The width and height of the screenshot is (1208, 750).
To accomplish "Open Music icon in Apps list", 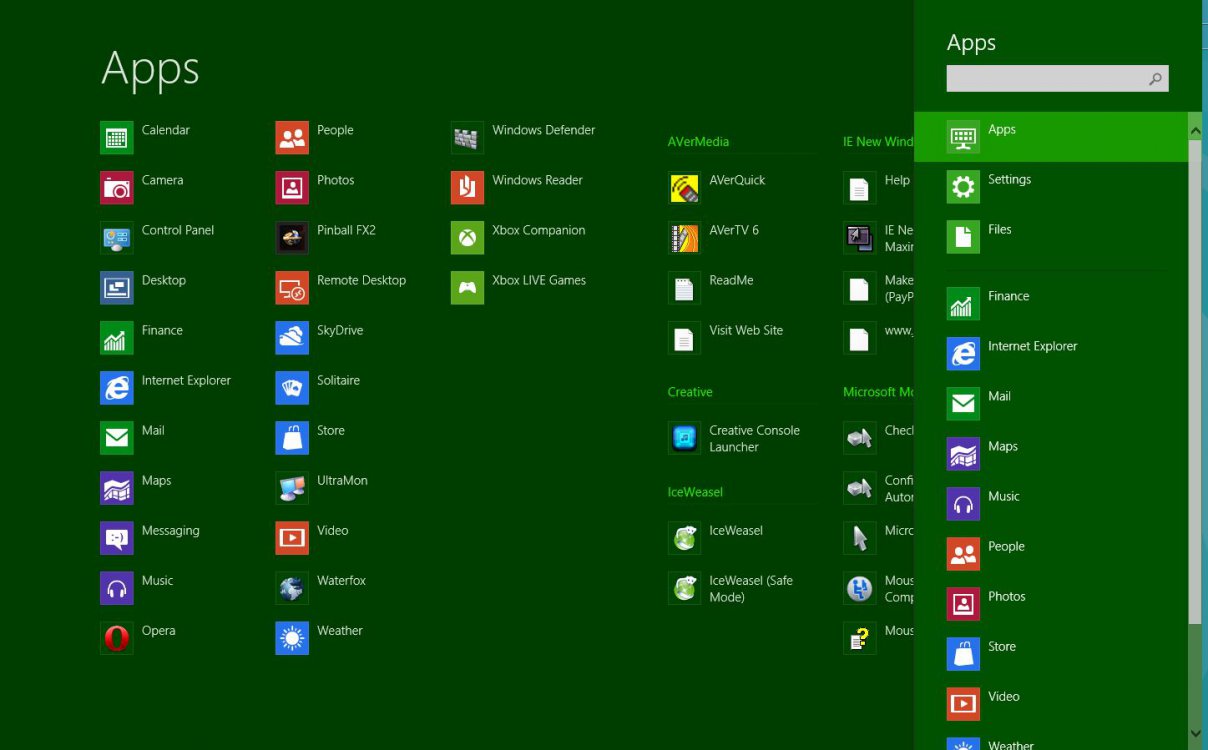I will (x=117, y=587).
